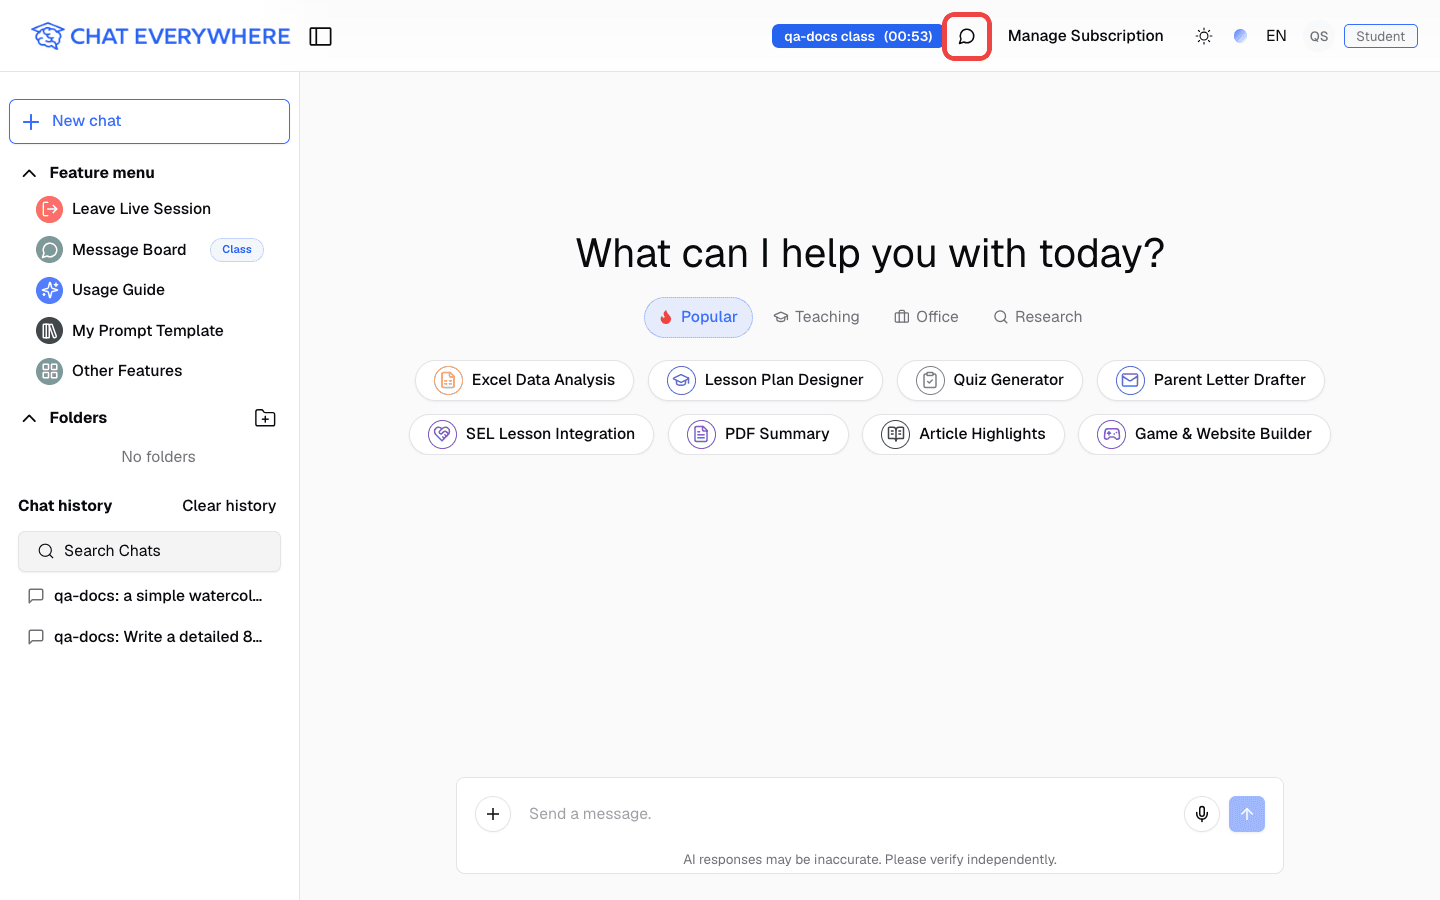Image resolution: width=1440 pixels, height=900 pixels.
Task: Choose Lesson Plan Designer prompt
Action: pos(765,380)
